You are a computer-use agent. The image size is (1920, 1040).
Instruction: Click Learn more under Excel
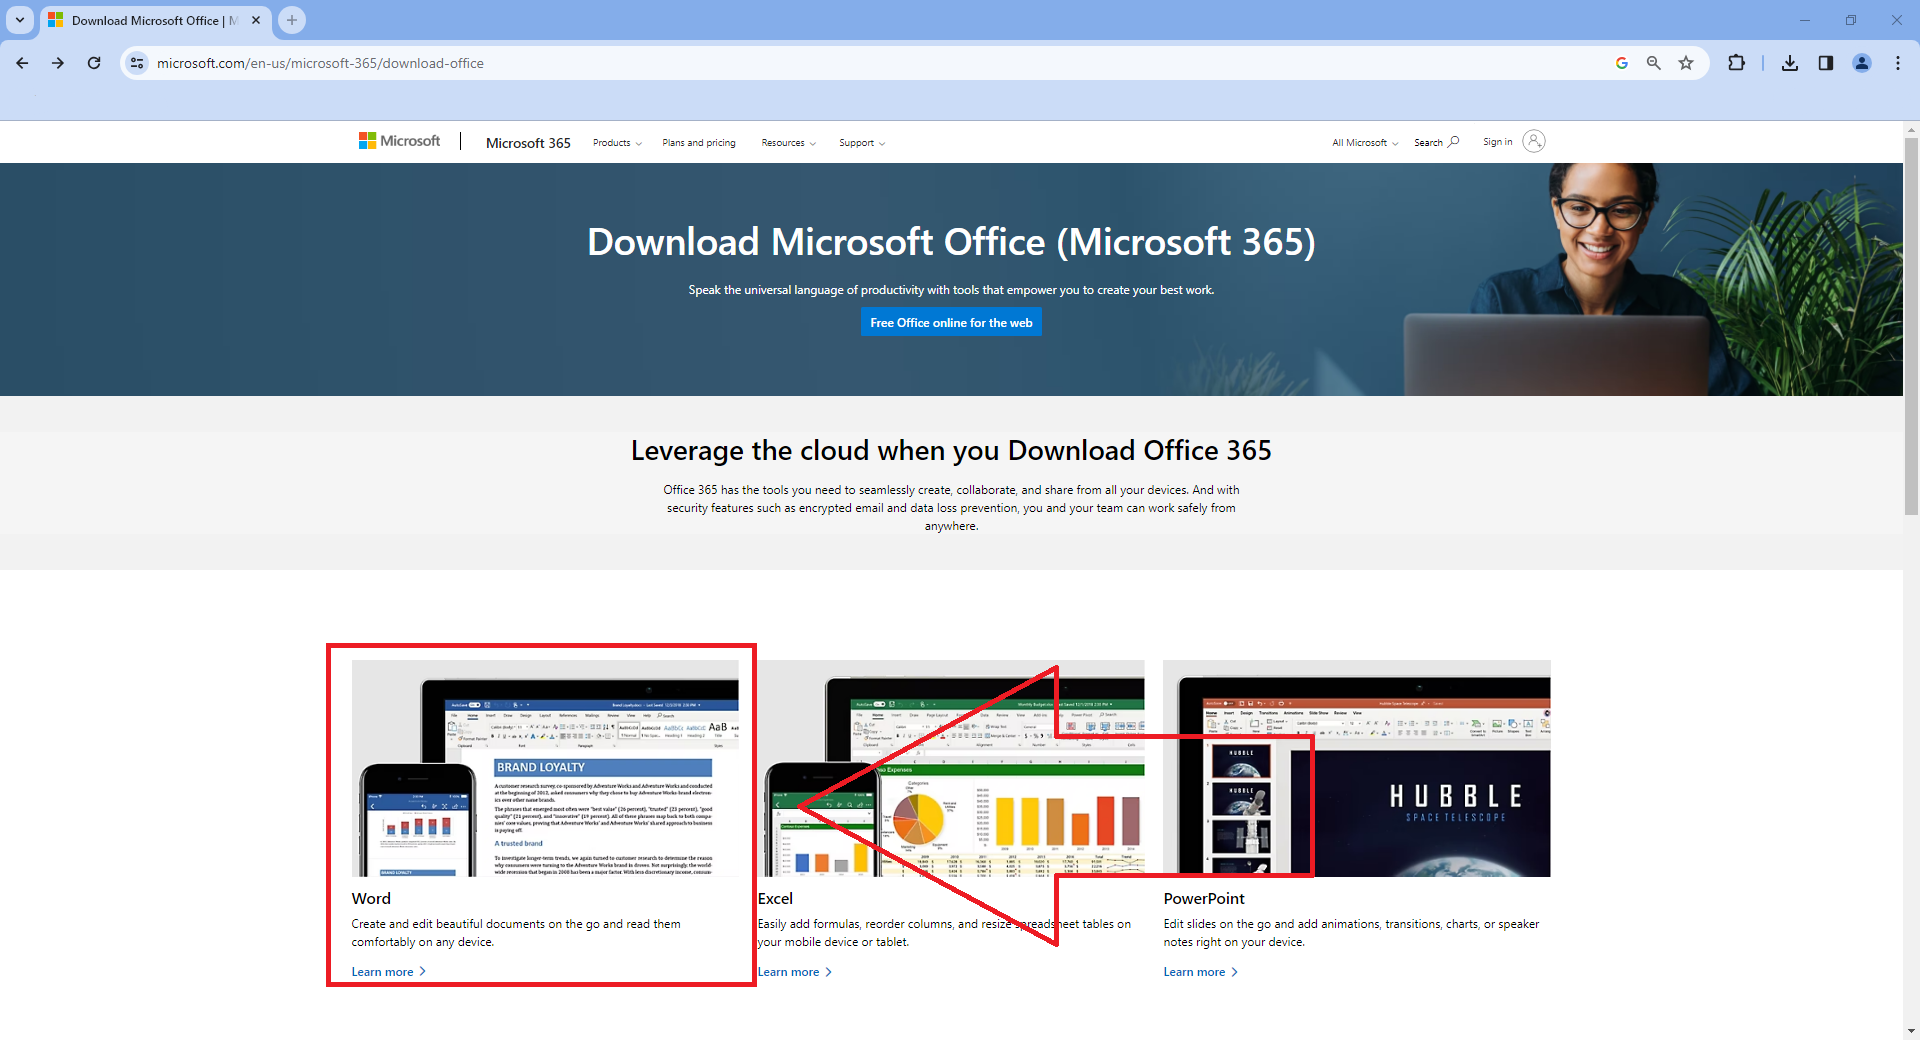[795, 972]
